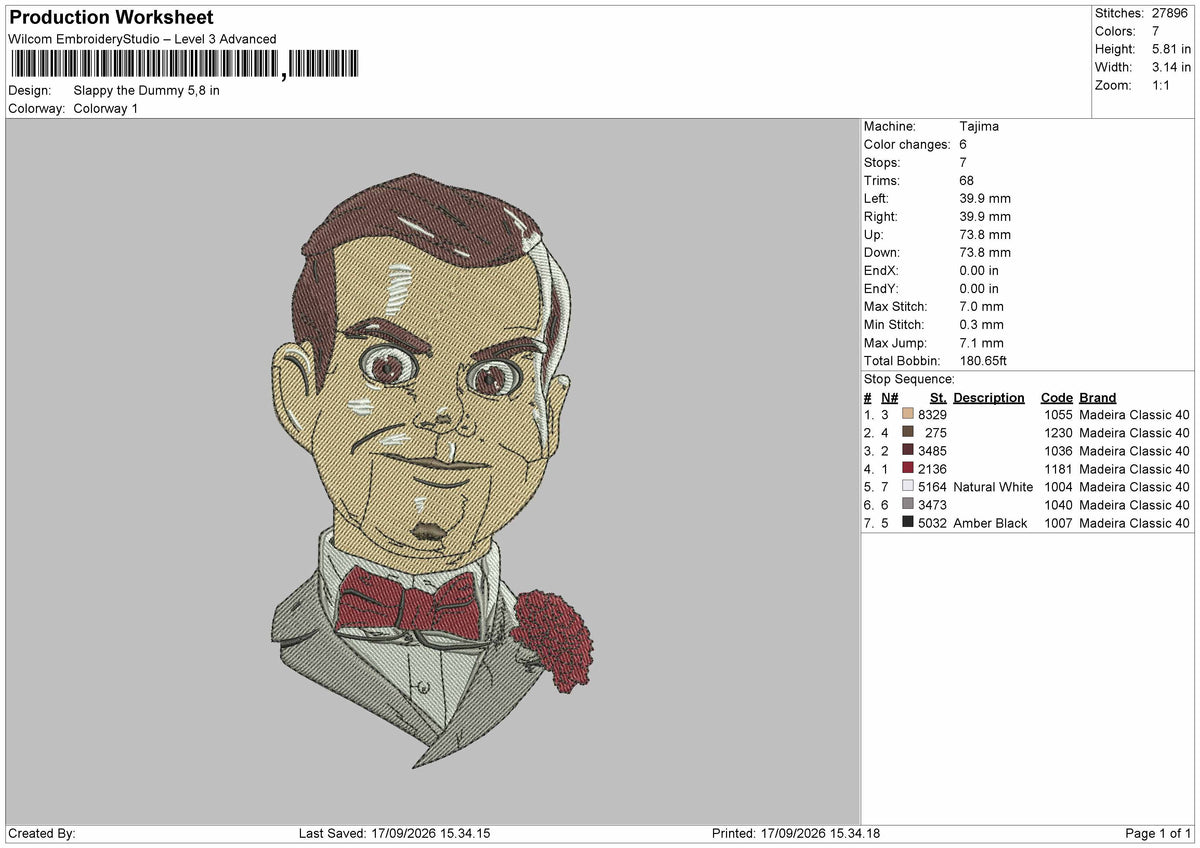The height and width of the screenshot is (848, 1200).
Task: Click the Up value 73.8 mm
Action: [985, 235]
